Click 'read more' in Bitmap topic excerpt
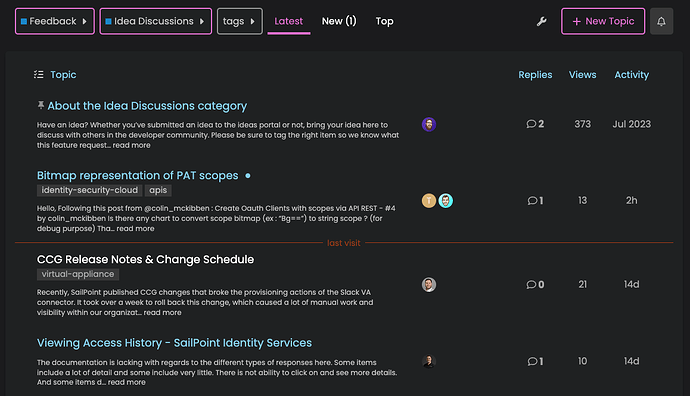 point(135,228)
